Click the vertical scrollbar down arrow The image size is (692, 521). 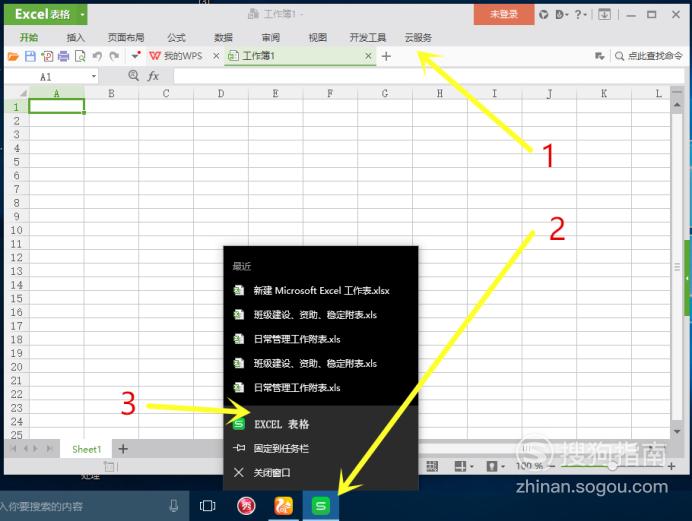677,431
